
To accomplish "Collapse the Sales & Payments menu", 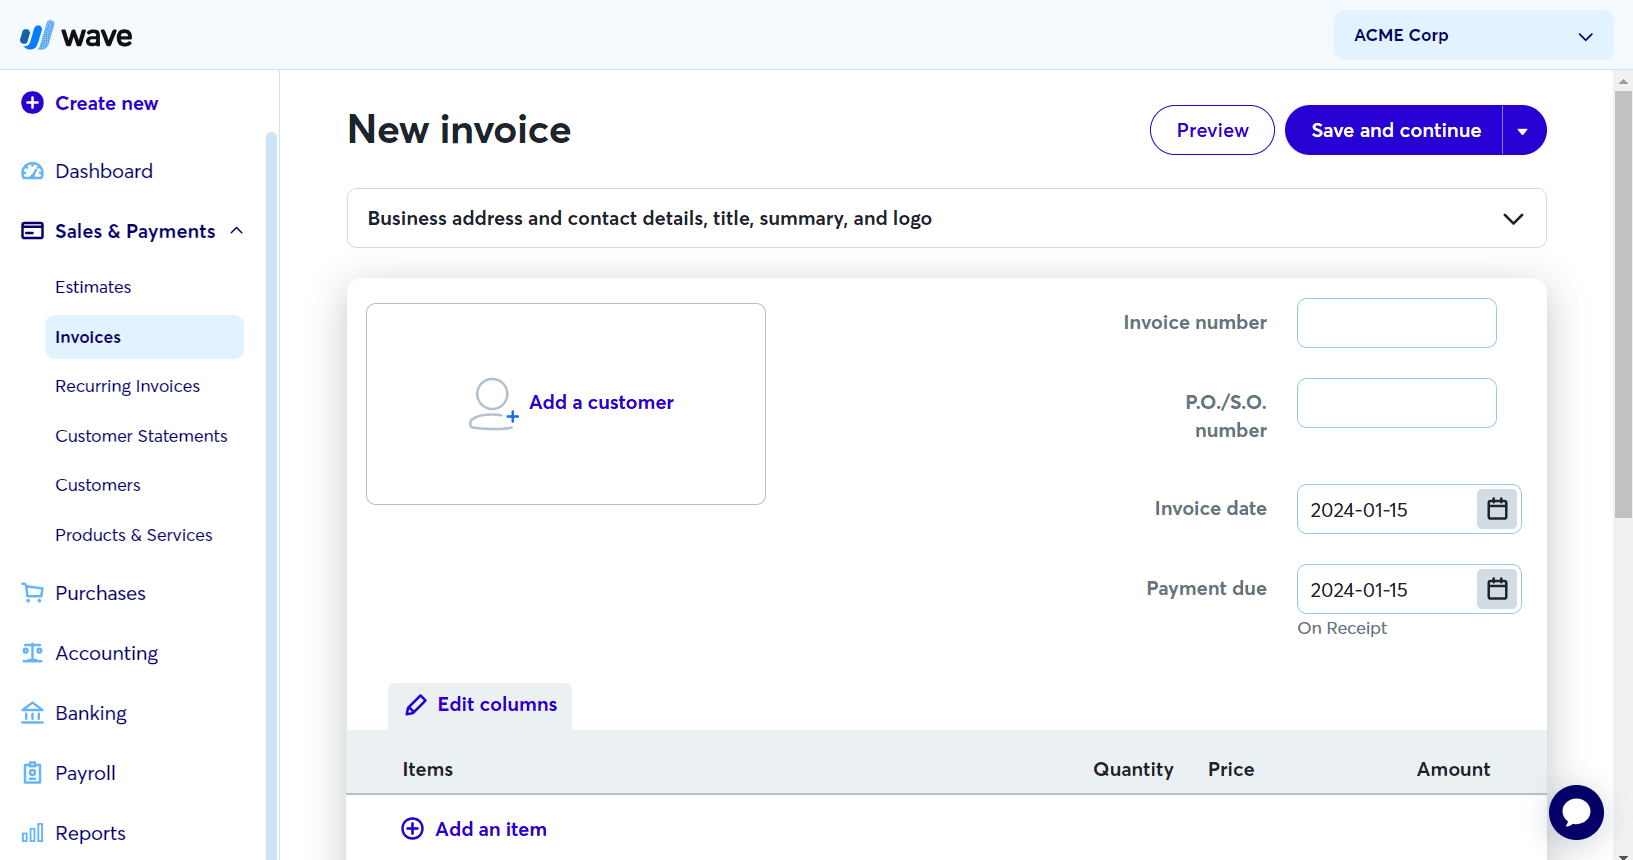I will pyautogui.click(x=237, y=231).
